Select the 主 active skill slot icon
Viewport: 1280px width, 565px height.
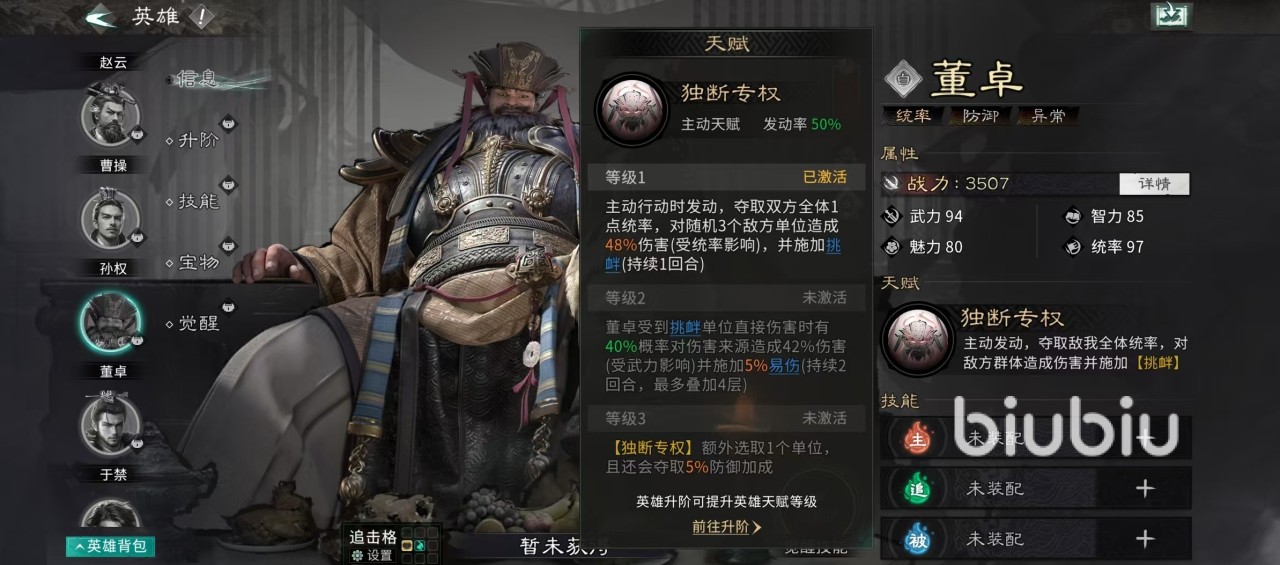(x=916, y=437)
